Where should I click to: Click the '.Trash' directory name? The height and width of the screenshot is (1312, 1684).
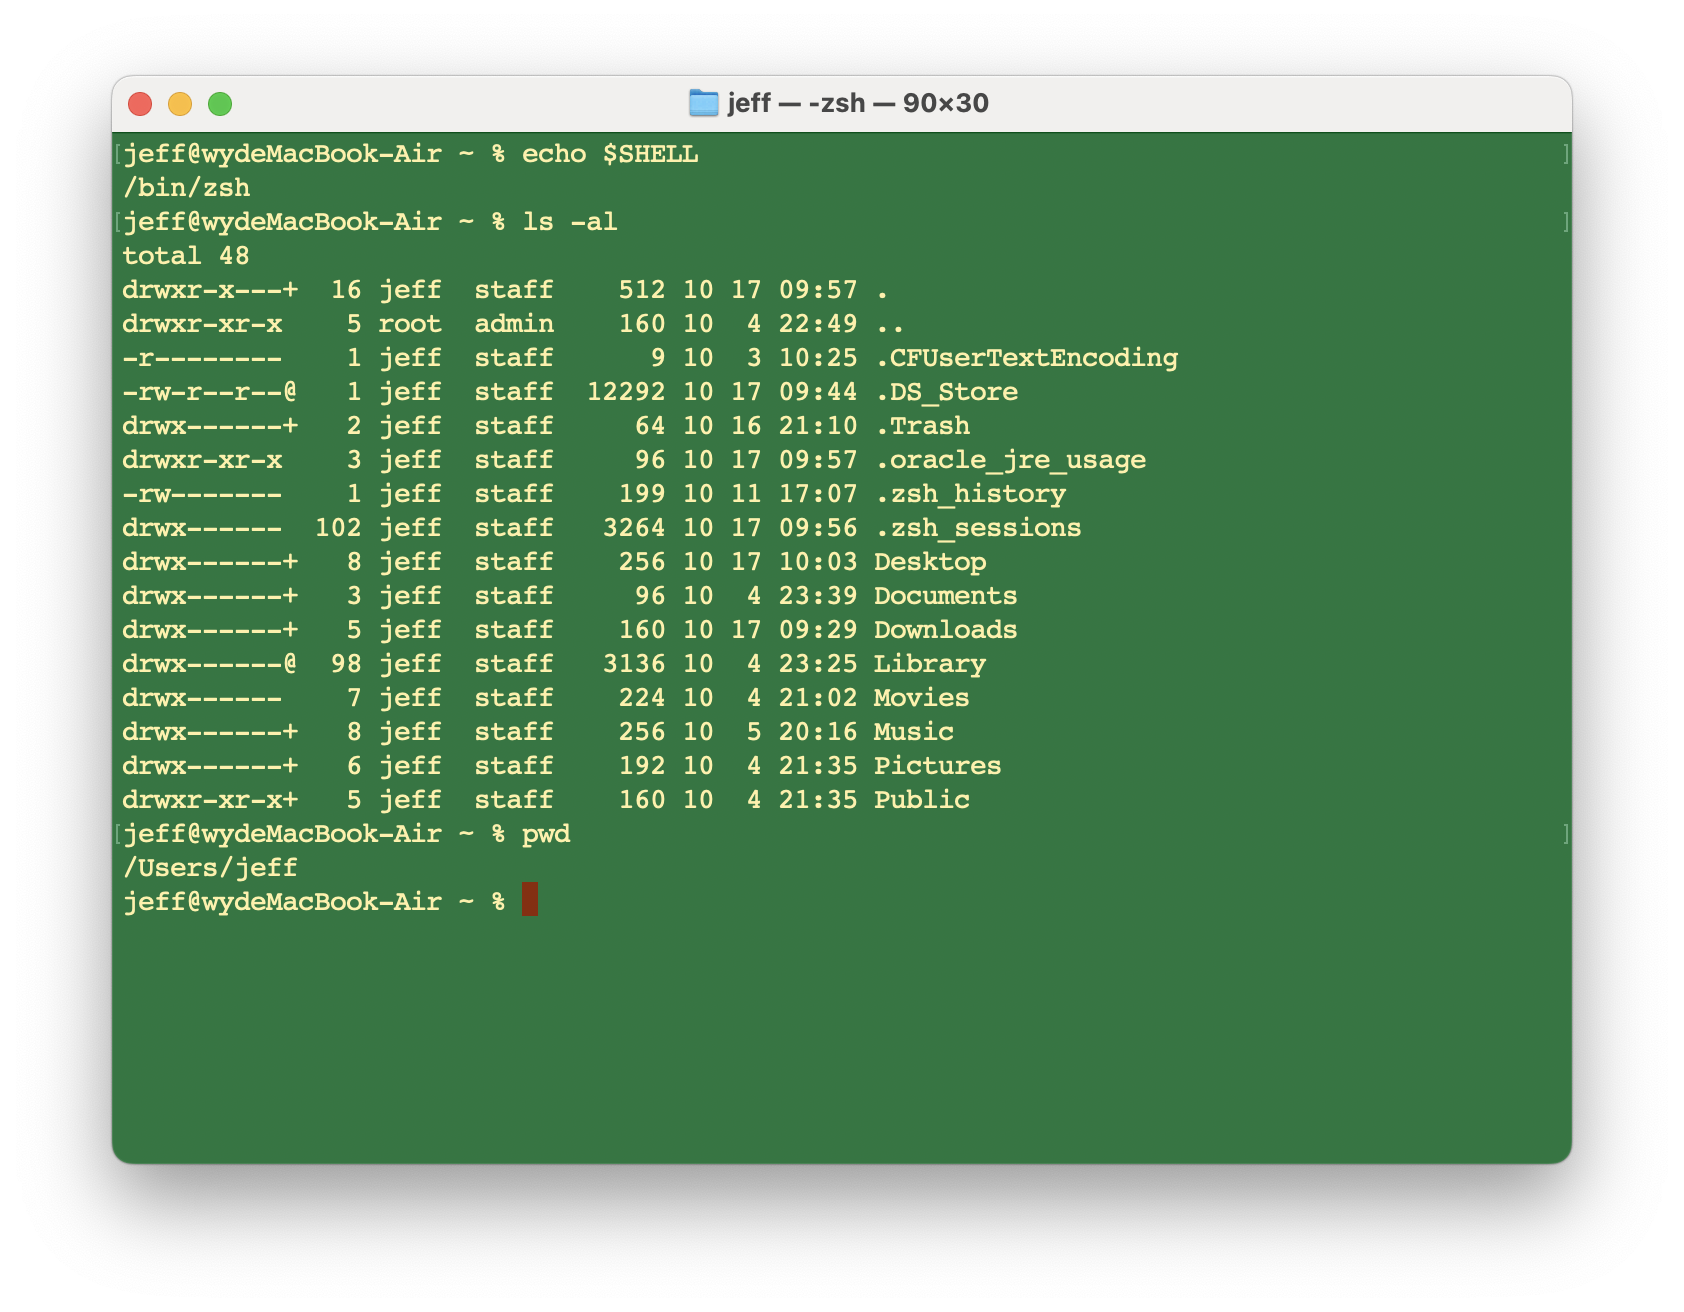(922, 426)
